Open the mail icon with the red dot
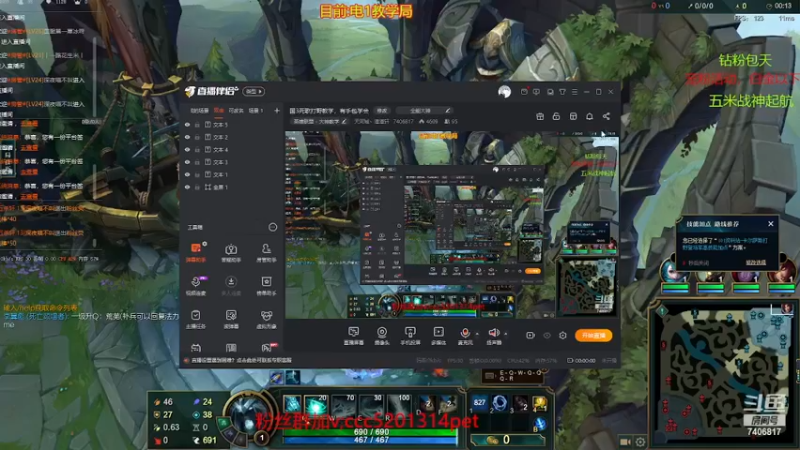The width and height of the screenshot is (800, 450). click(524, 92)
